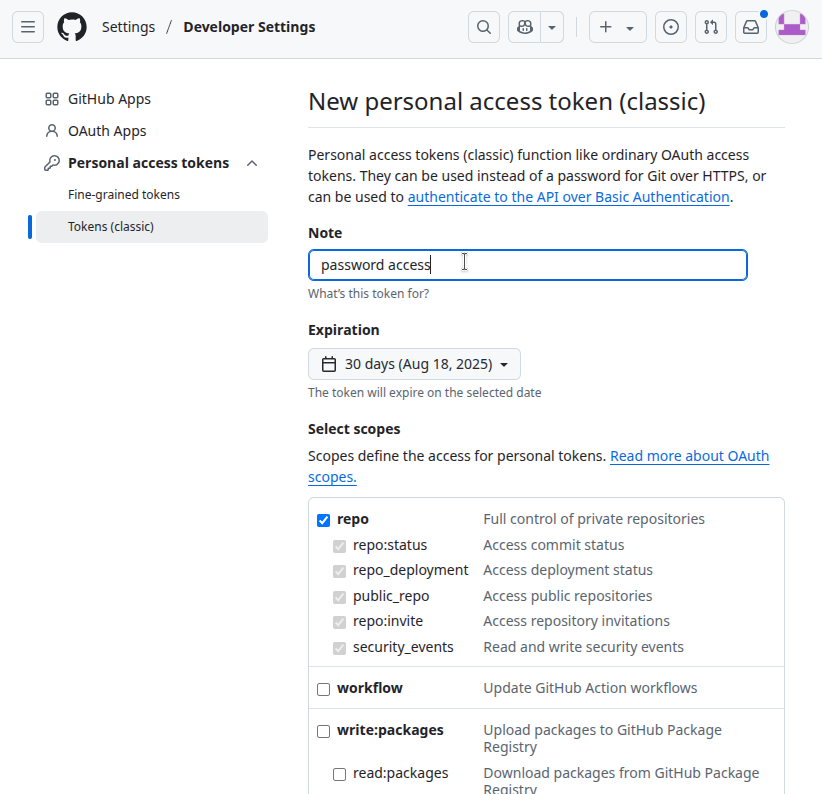Screen dimensions: 822x794
Task: Open the hamburger navigation menu
Action: tap(28, 28)
